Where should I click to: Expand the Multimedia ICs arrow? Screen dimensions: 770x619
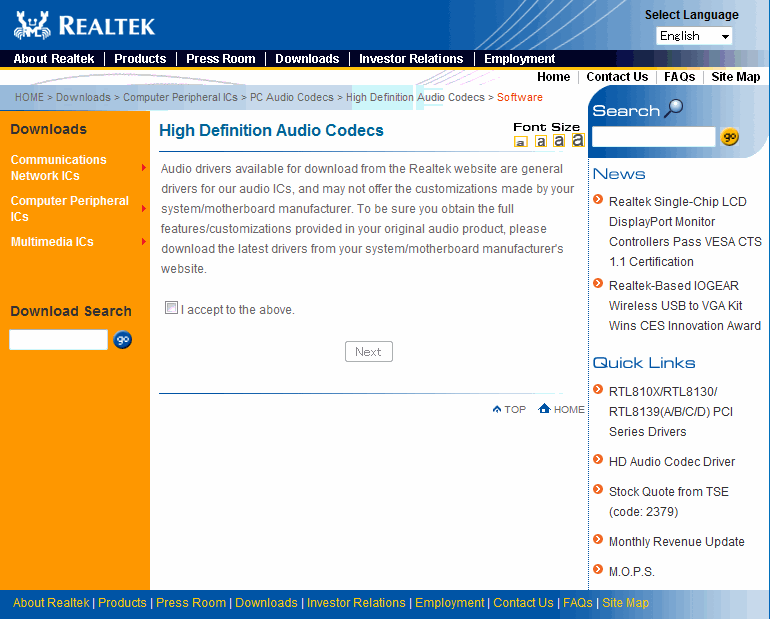pyautogui.click(x=144, y=242)
